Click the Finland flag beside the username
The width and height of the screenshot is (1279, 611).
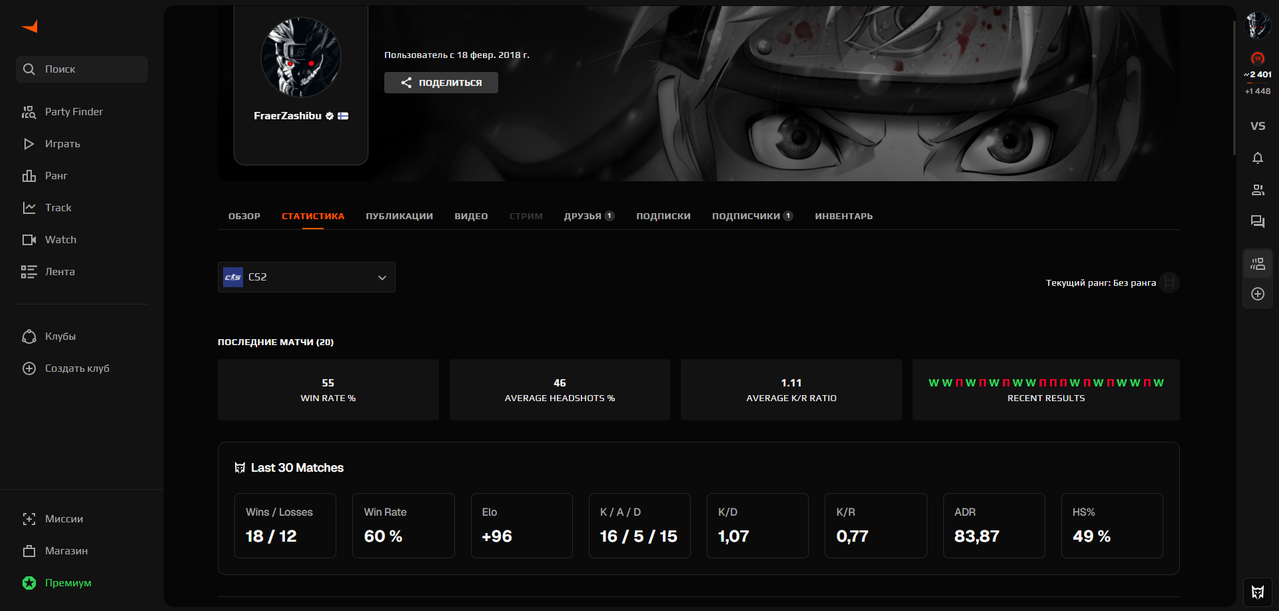click(x=343, y=116)
